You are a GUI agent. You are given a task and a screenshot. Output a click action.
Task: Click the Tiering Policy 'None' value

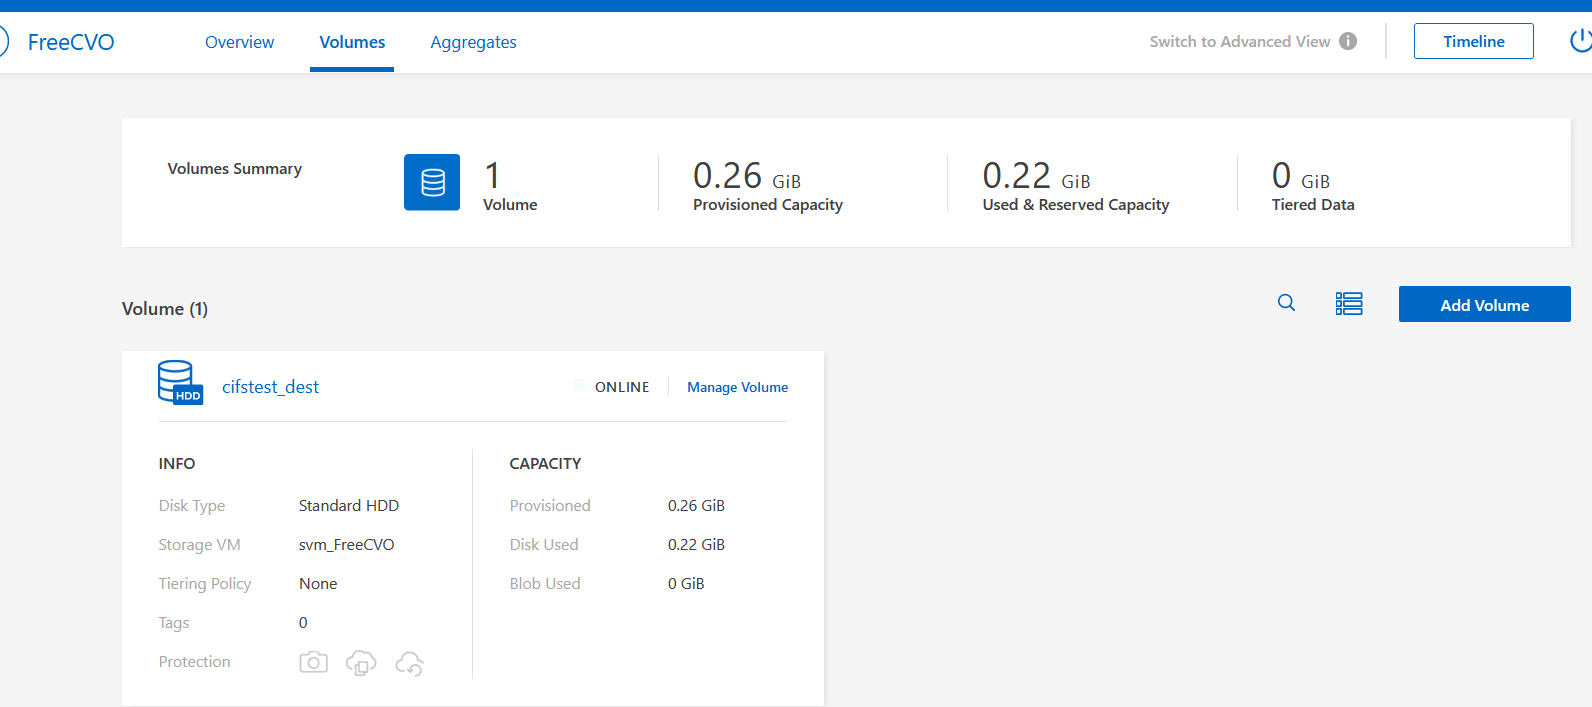[x=318, y=584]
